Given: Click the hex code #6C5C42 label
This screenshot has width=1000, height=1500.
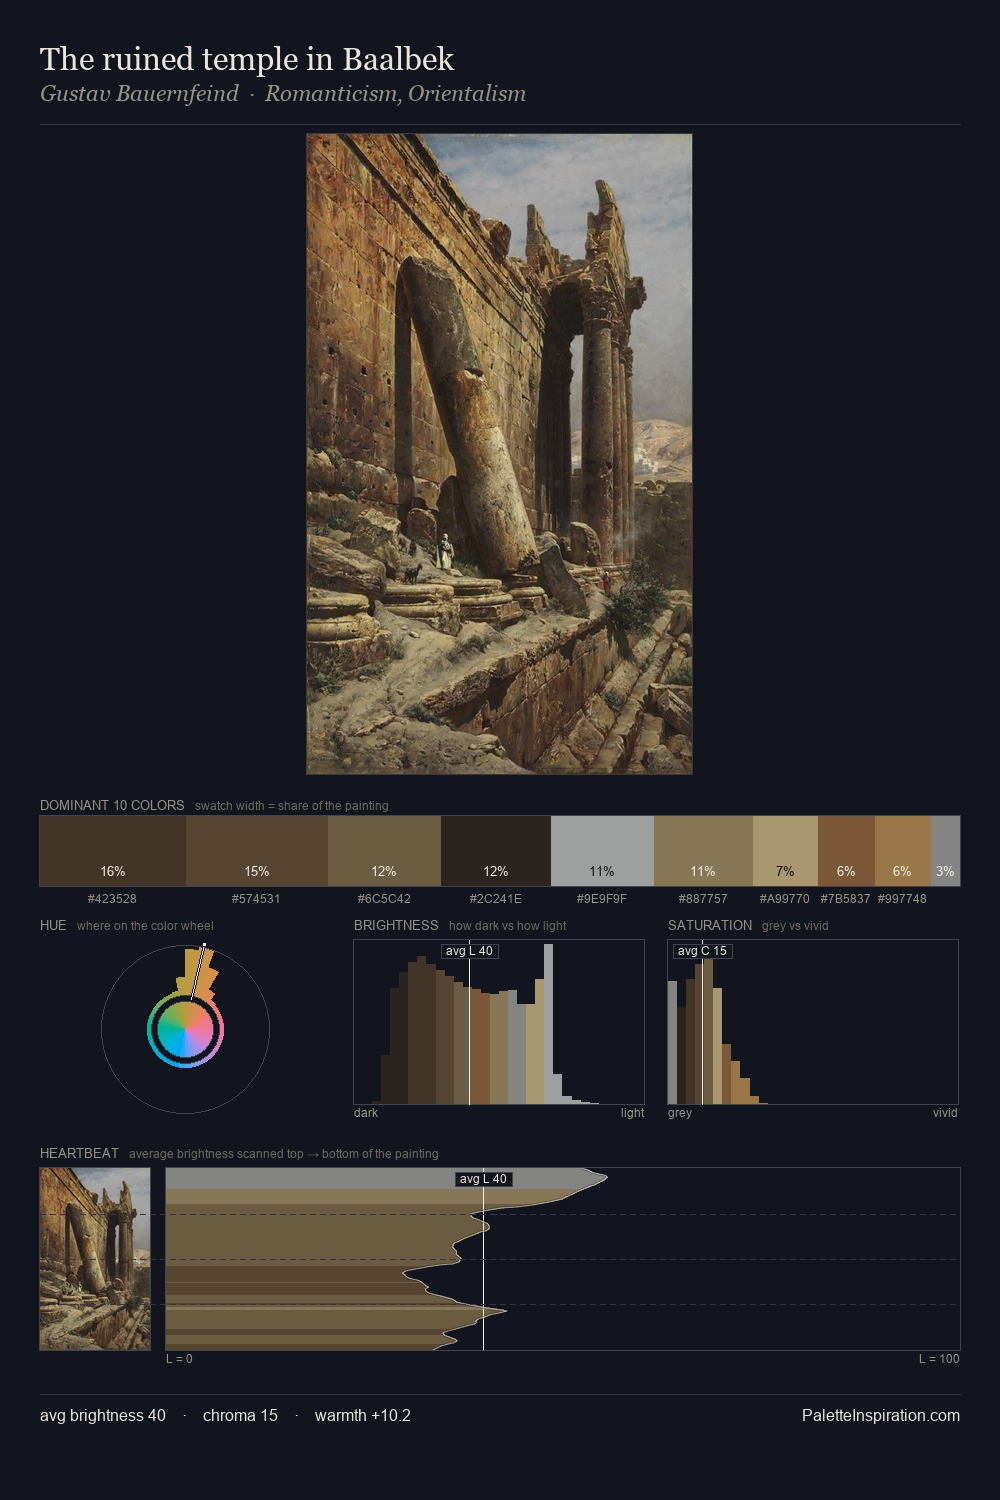Looking at the screenshot, I should 384,899.
